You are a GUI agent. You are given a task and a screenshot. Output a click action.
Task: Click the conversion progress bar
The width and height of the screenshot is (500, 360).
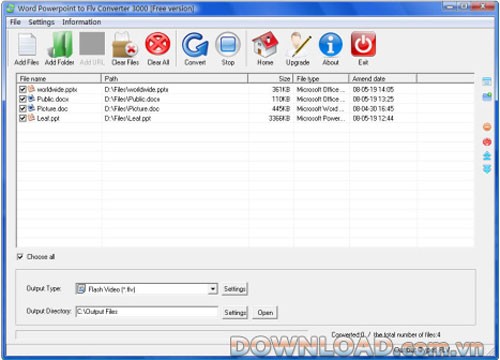(162, 335)
